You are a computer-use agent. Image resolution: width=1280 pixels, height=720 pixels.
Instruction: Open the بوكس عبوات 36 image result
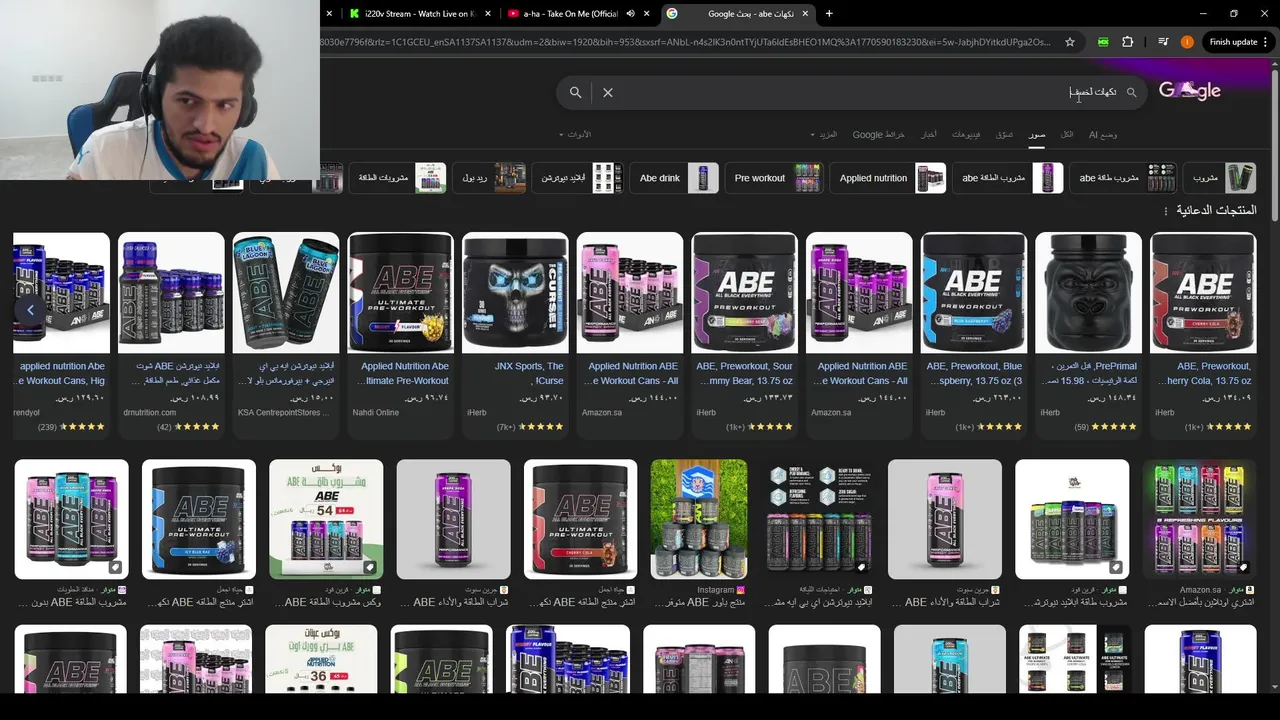pos(321,659)
